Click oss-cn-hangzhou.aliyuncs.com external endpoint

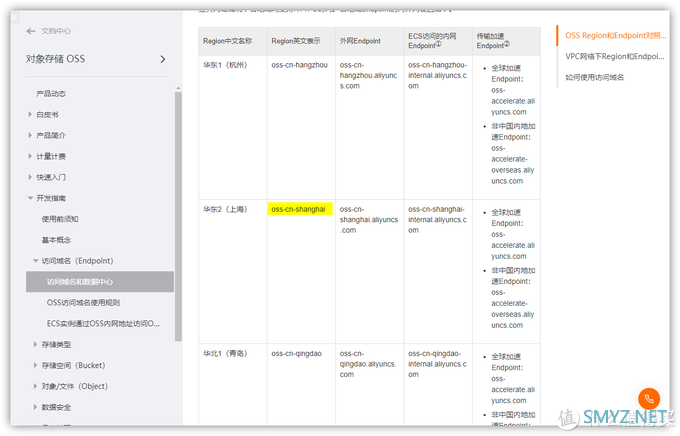(x=368, y=75)
